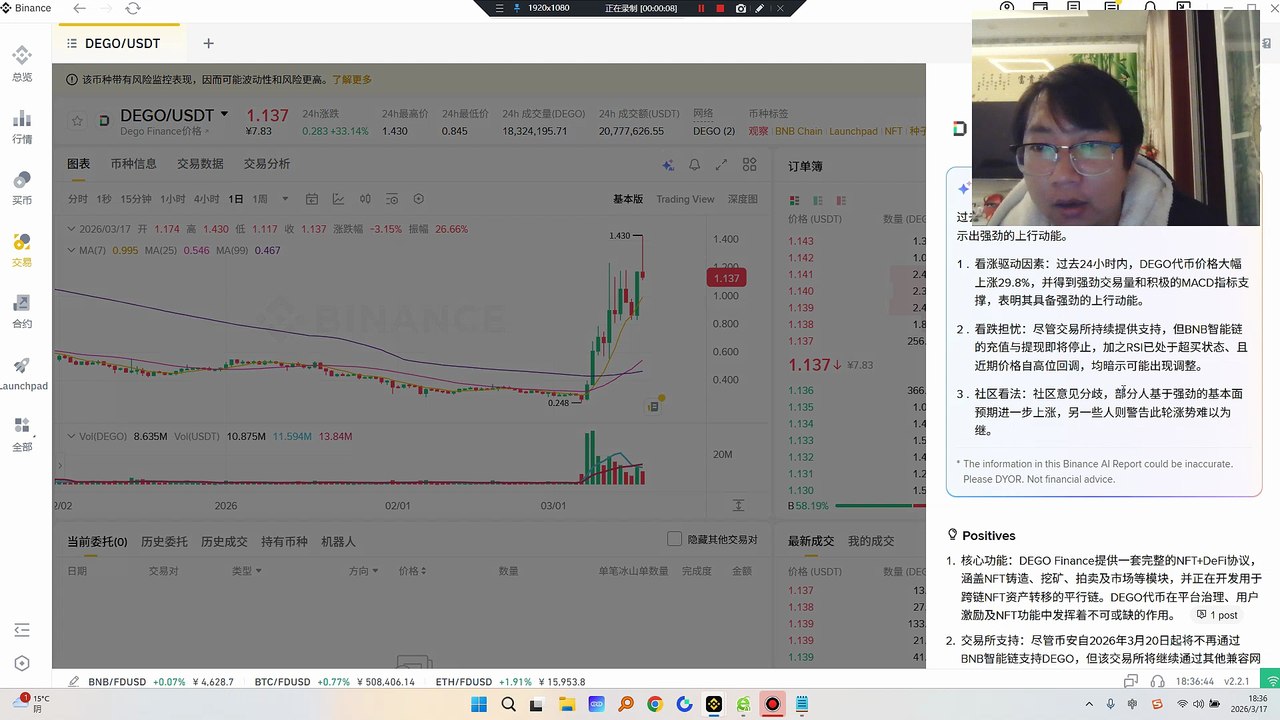Switch to the 历史委托 tab

(x=164, y=541)
